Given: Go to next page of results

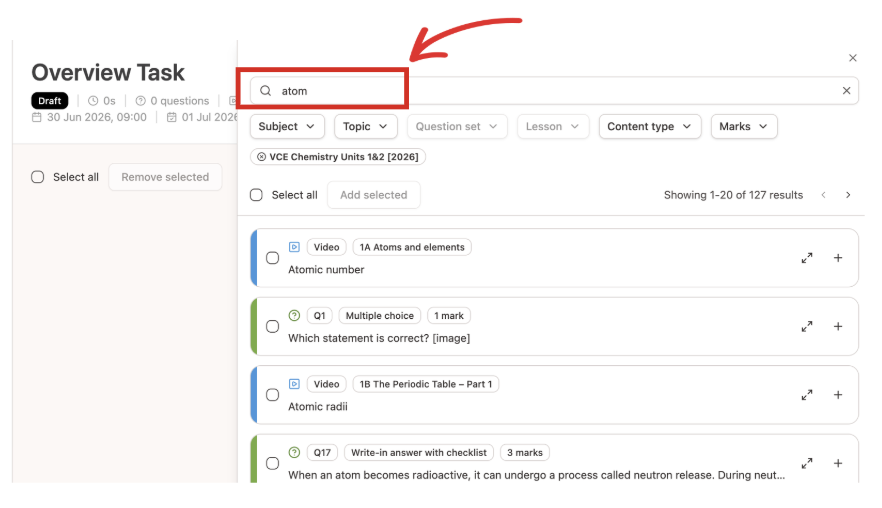Looking at the screenshot, I should [x=848, y=195].
